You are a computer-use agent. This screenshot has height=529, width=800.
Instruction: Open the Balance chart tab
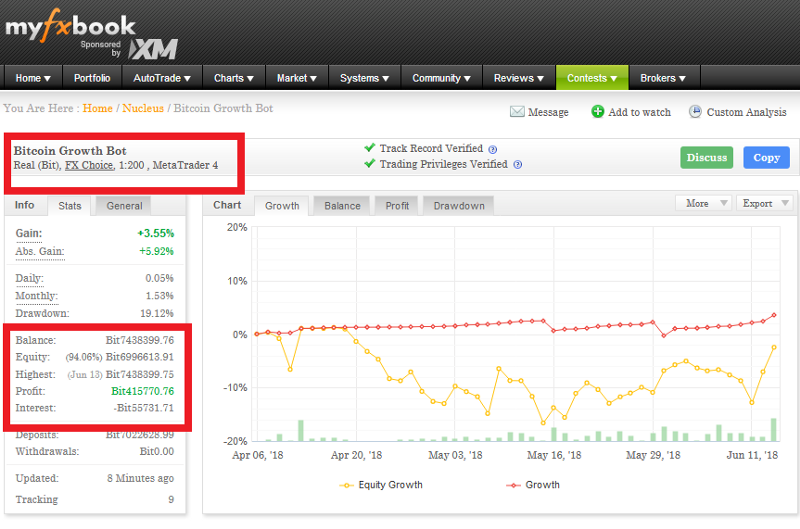click(x=342, y=206)
